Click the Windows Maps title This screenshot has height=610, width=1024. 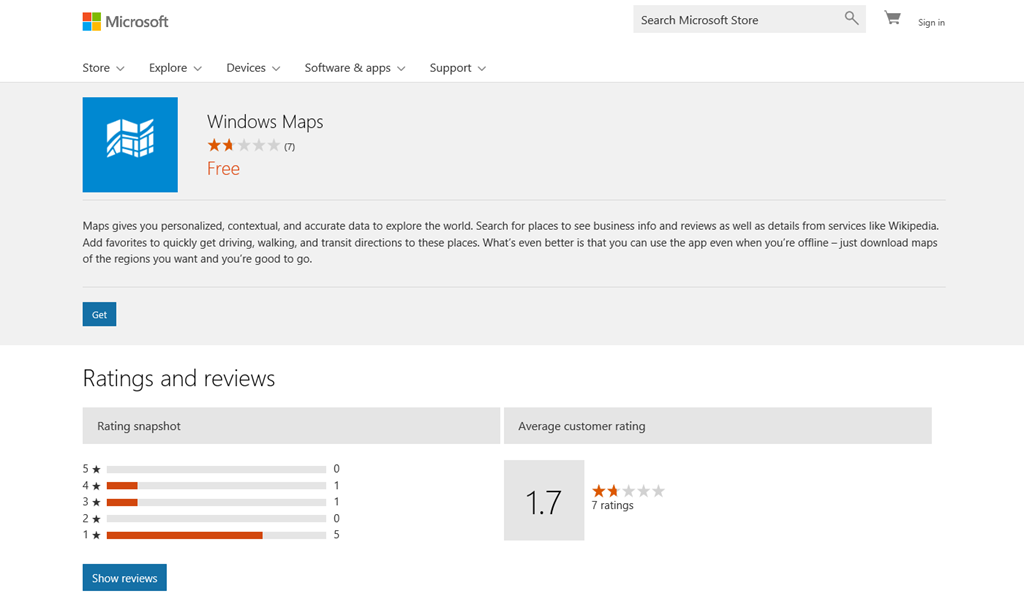pyautogui.click(x=265, y=121)
